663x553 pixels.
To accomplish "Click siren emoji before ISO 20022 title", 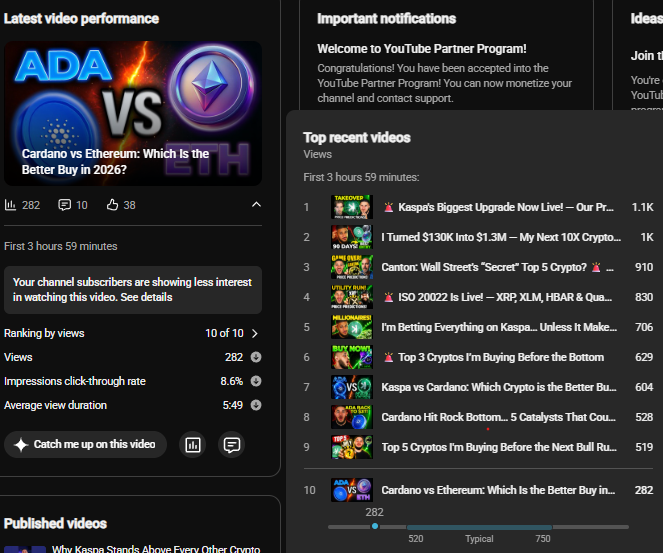I will click(x=388, y=297).
